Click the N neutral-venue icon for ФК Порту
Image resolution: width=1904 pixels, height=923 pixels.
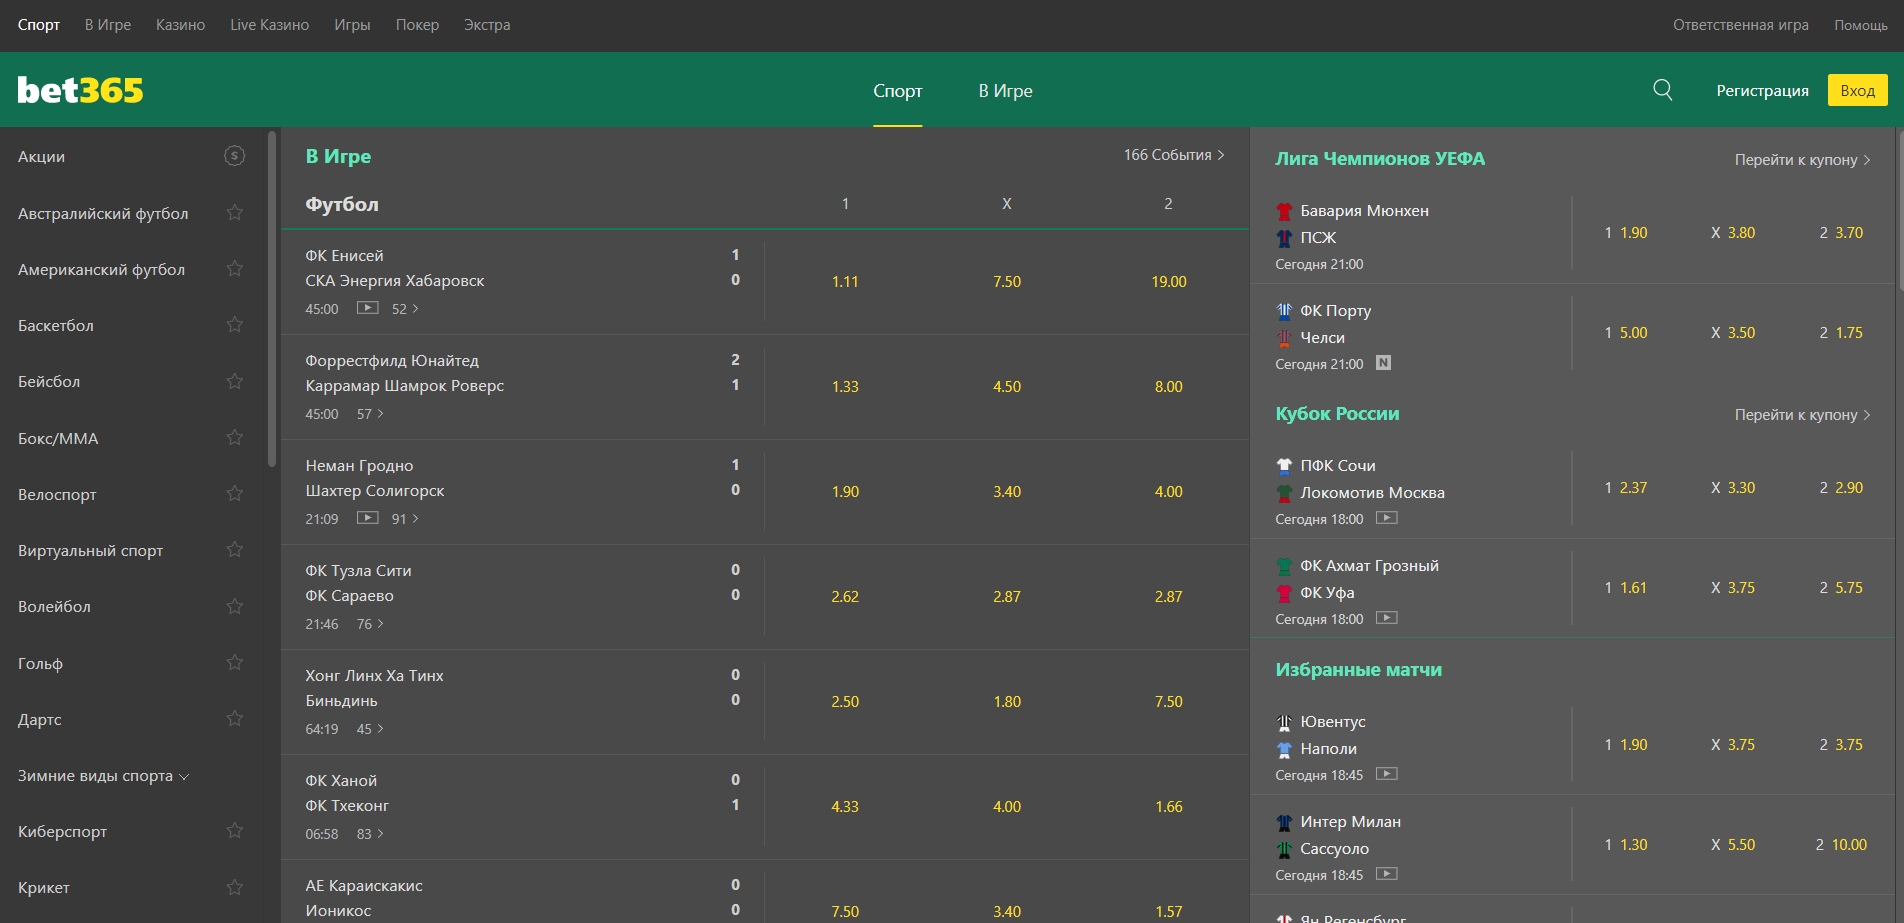tap(1383, 363)
